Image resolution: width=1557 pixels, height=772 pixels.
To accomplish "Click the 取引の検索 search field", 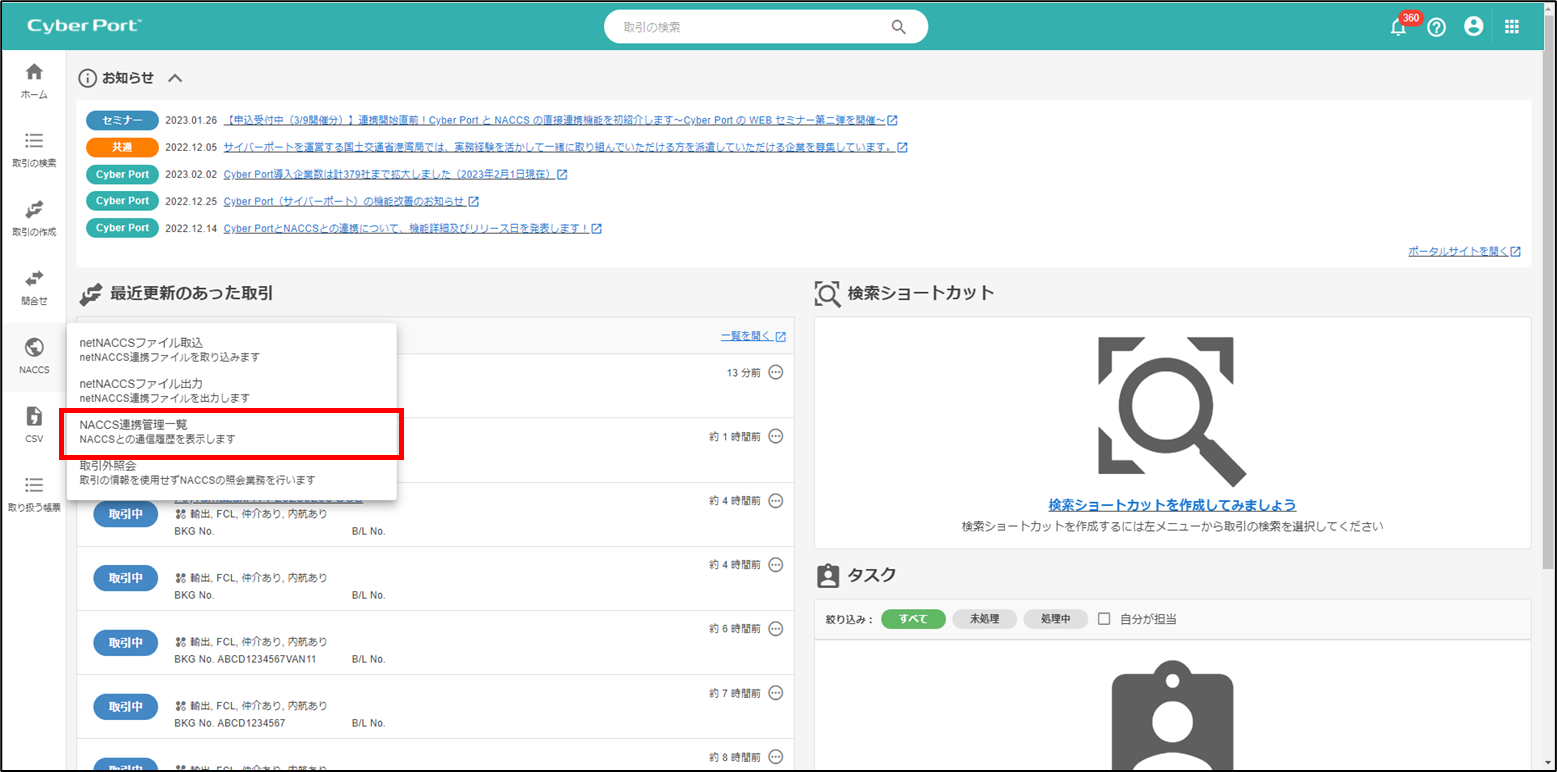I will (x=750, y=27).
